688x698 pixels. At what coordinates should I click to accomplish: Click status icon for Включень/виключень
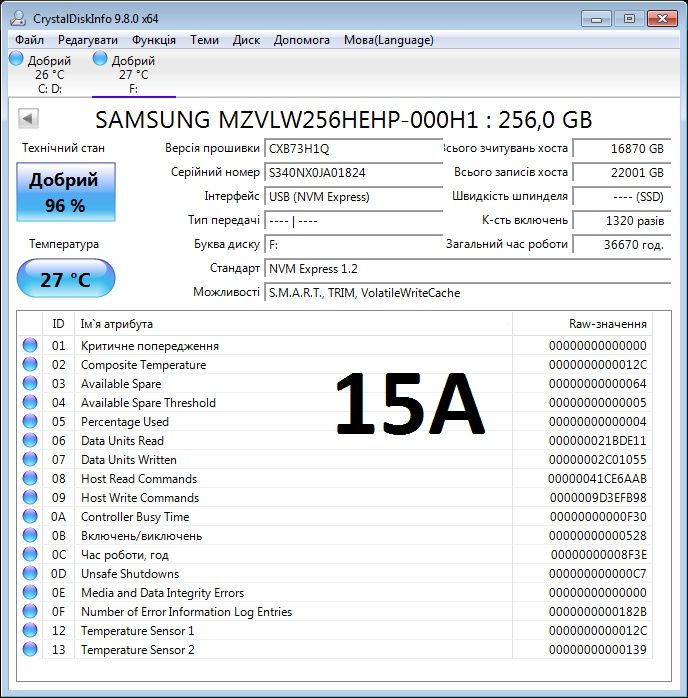(30, 535)
